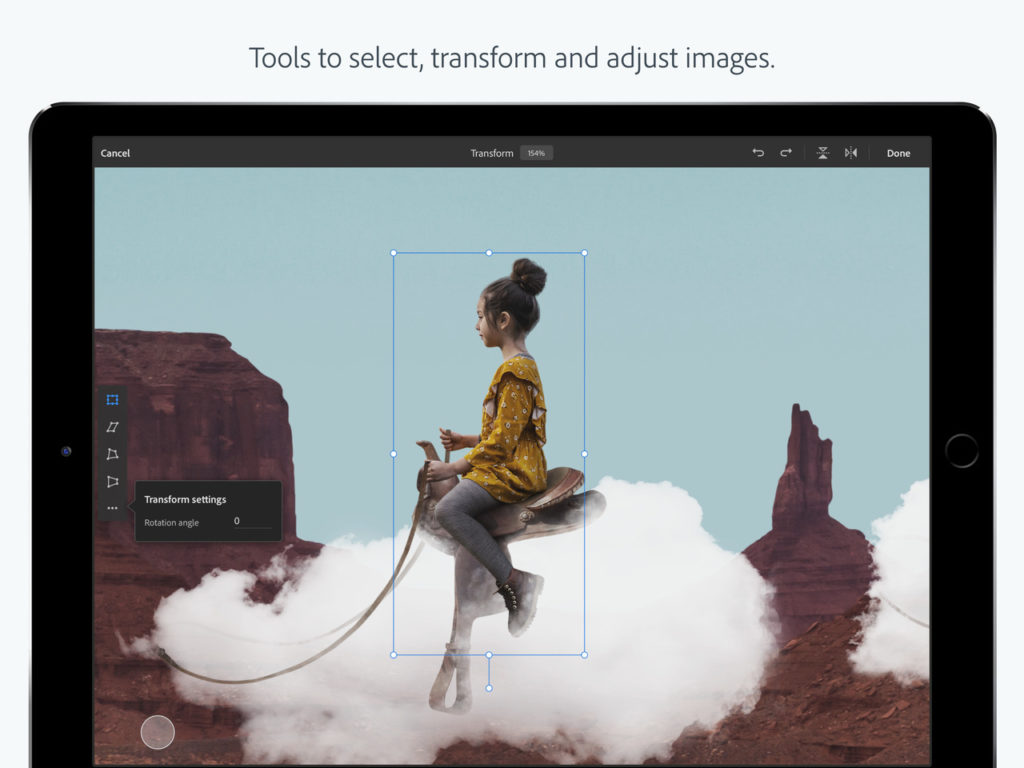The width and height of the screenshot is (1024, 768).
Task: Tap Done to apply the transform
Action: (897, 152)
